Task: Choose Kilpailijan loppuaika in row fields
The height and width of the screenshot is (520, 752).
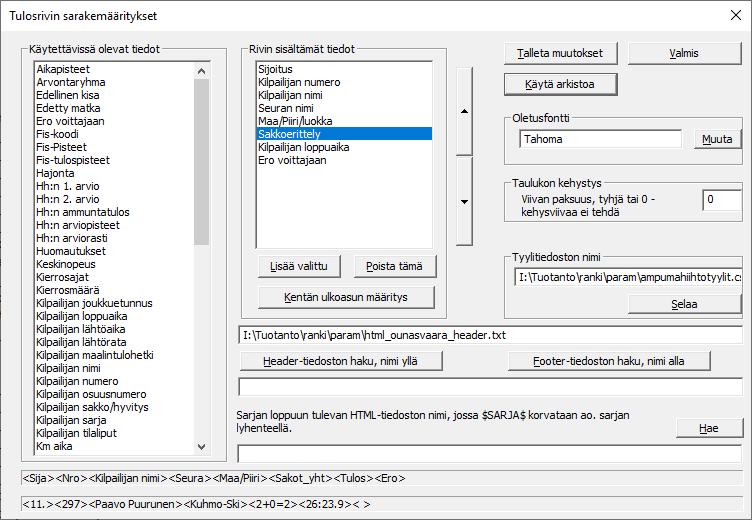Action: [304, 146]
